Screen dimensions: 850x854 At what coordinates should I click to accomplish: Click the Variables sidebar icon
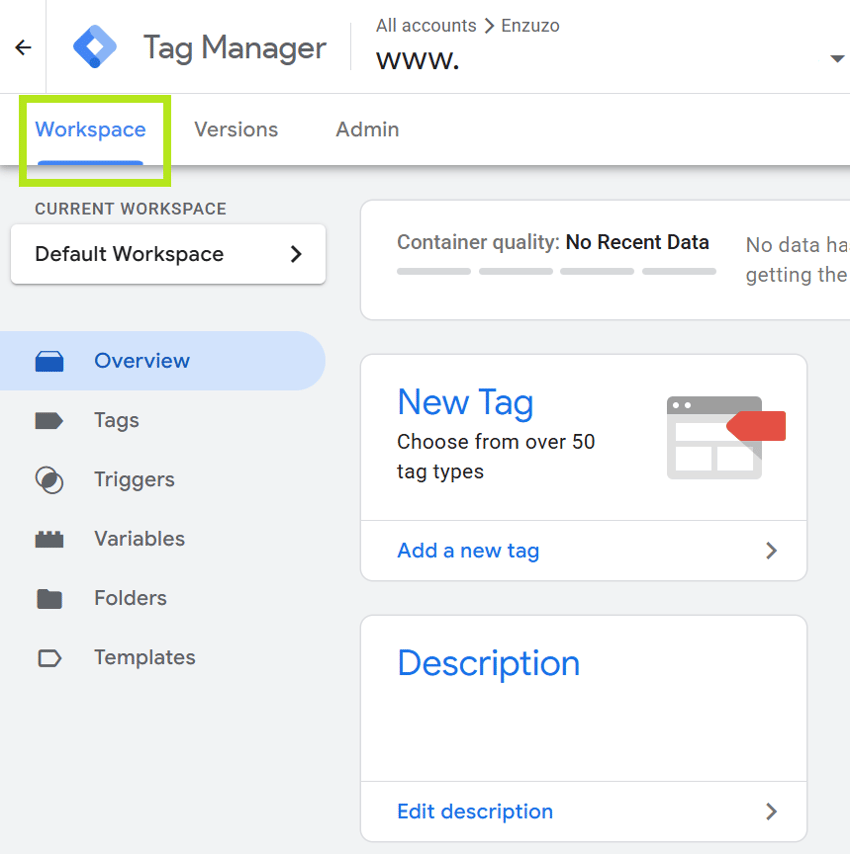(x=49, y=538)
